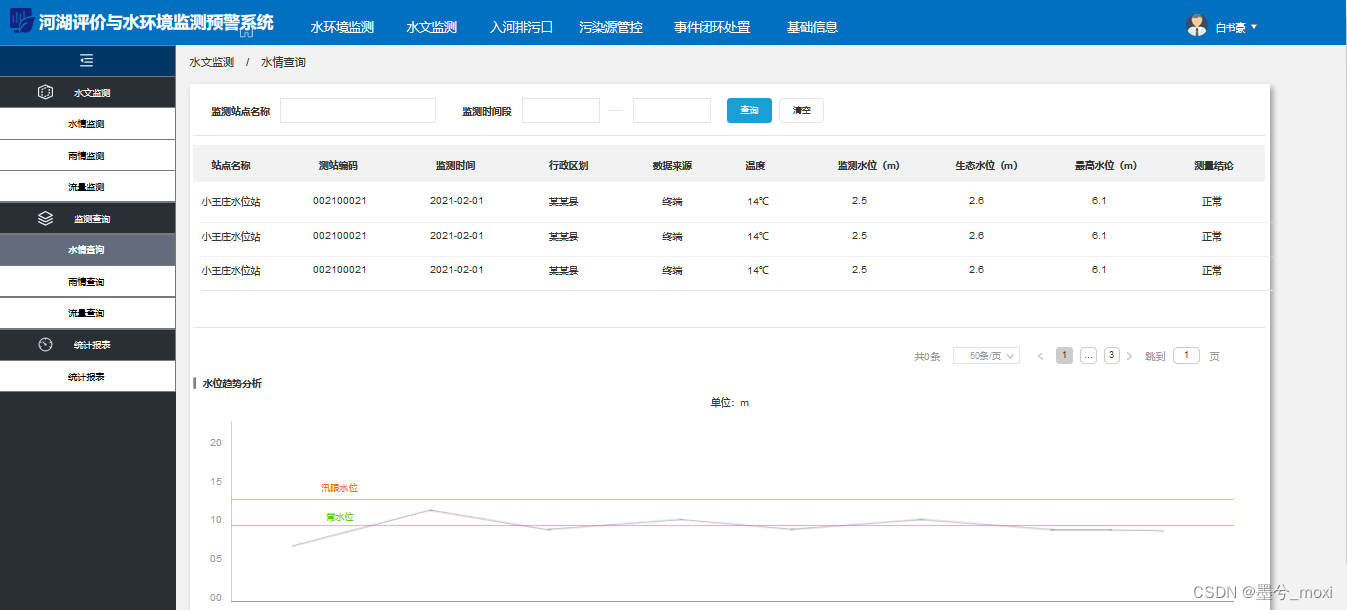Select 雨情查询 in the sidebar
This screenshot has height=610, width=1347.
click(88, 281)
